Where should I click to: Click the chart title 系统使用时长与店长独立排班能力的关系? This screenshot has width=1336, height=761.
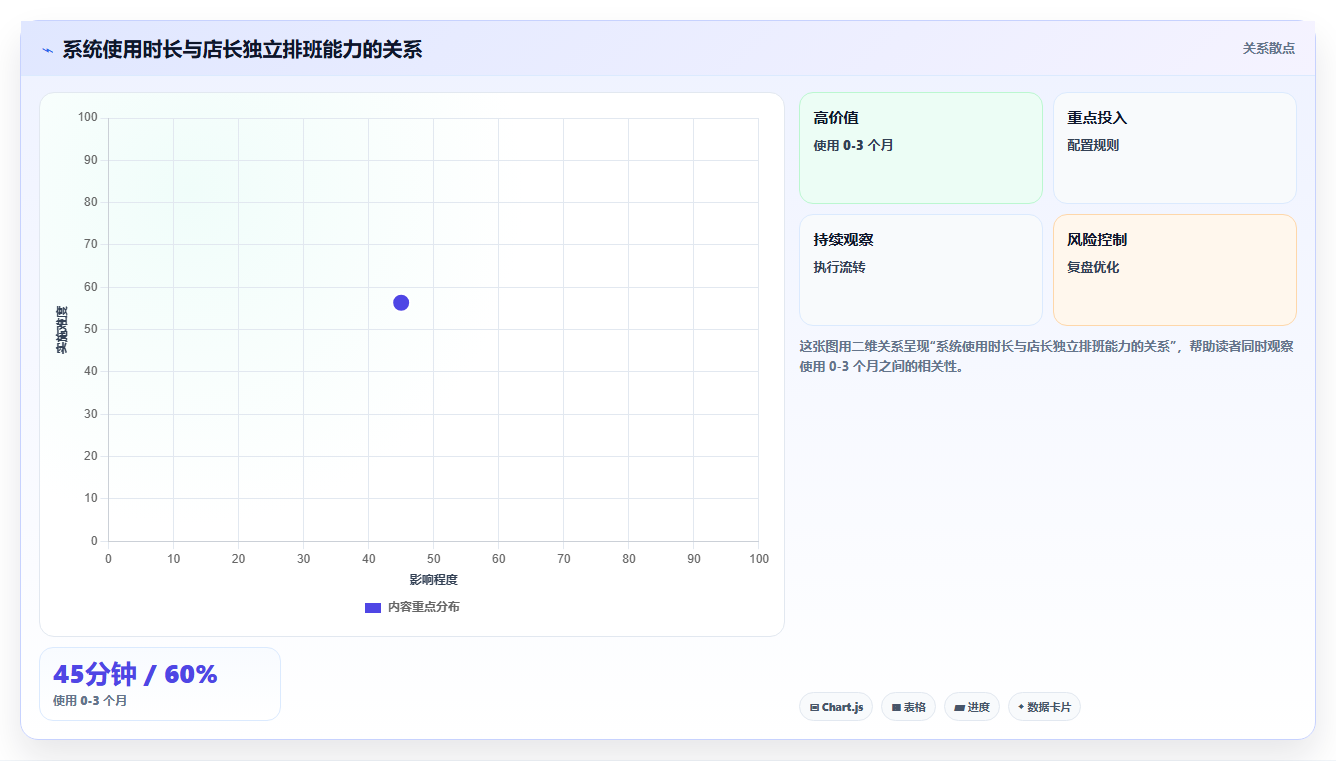(242, 49)
